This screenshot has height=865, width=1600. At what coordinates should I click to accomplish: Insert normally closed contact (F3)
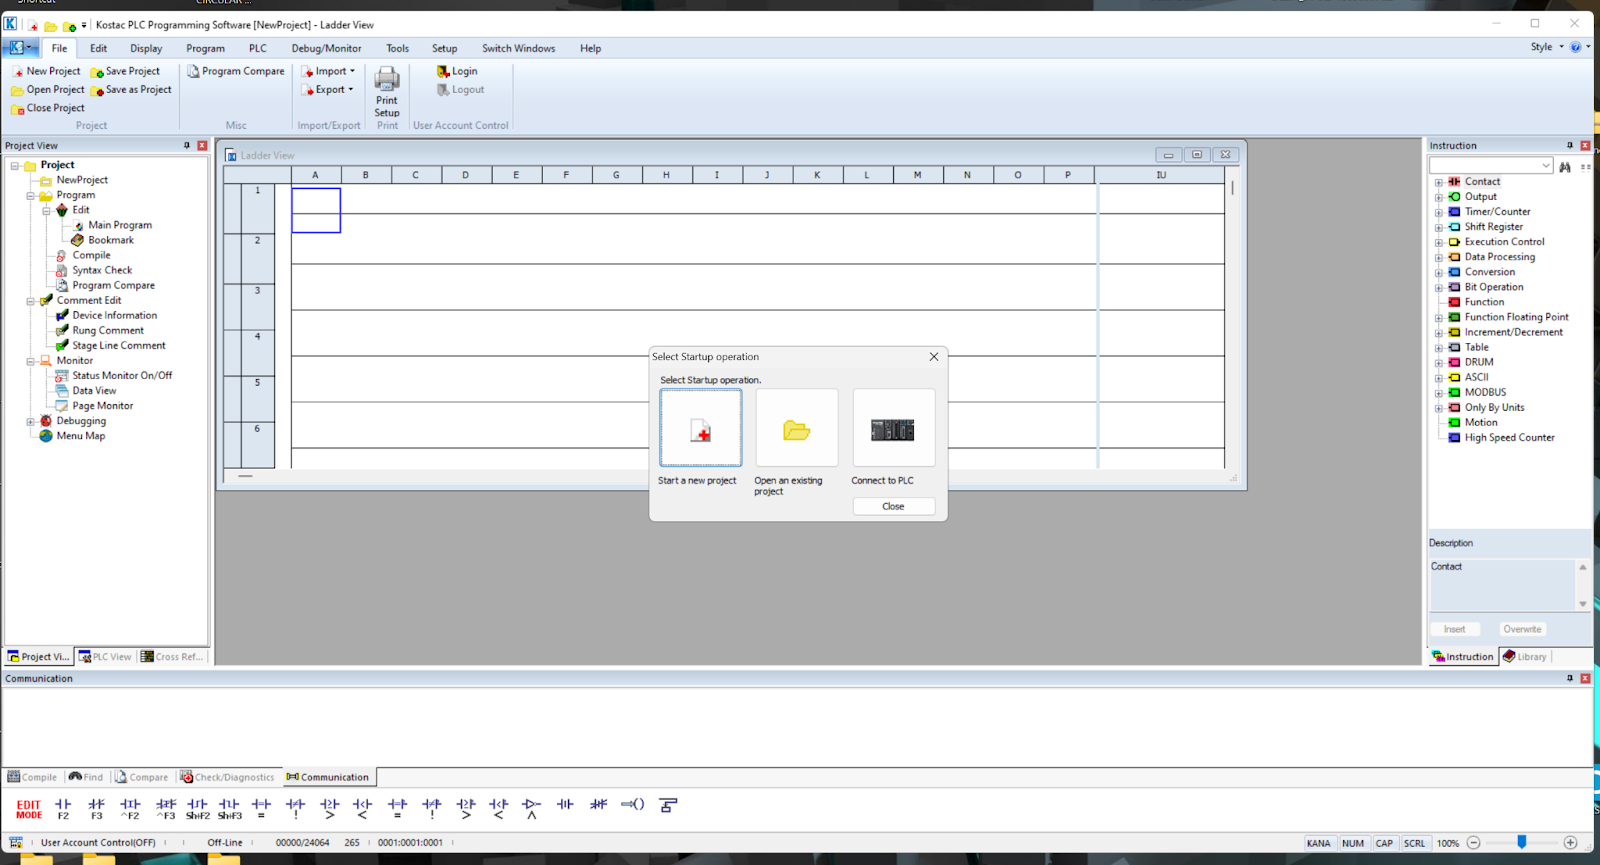[x=97, y=809]
